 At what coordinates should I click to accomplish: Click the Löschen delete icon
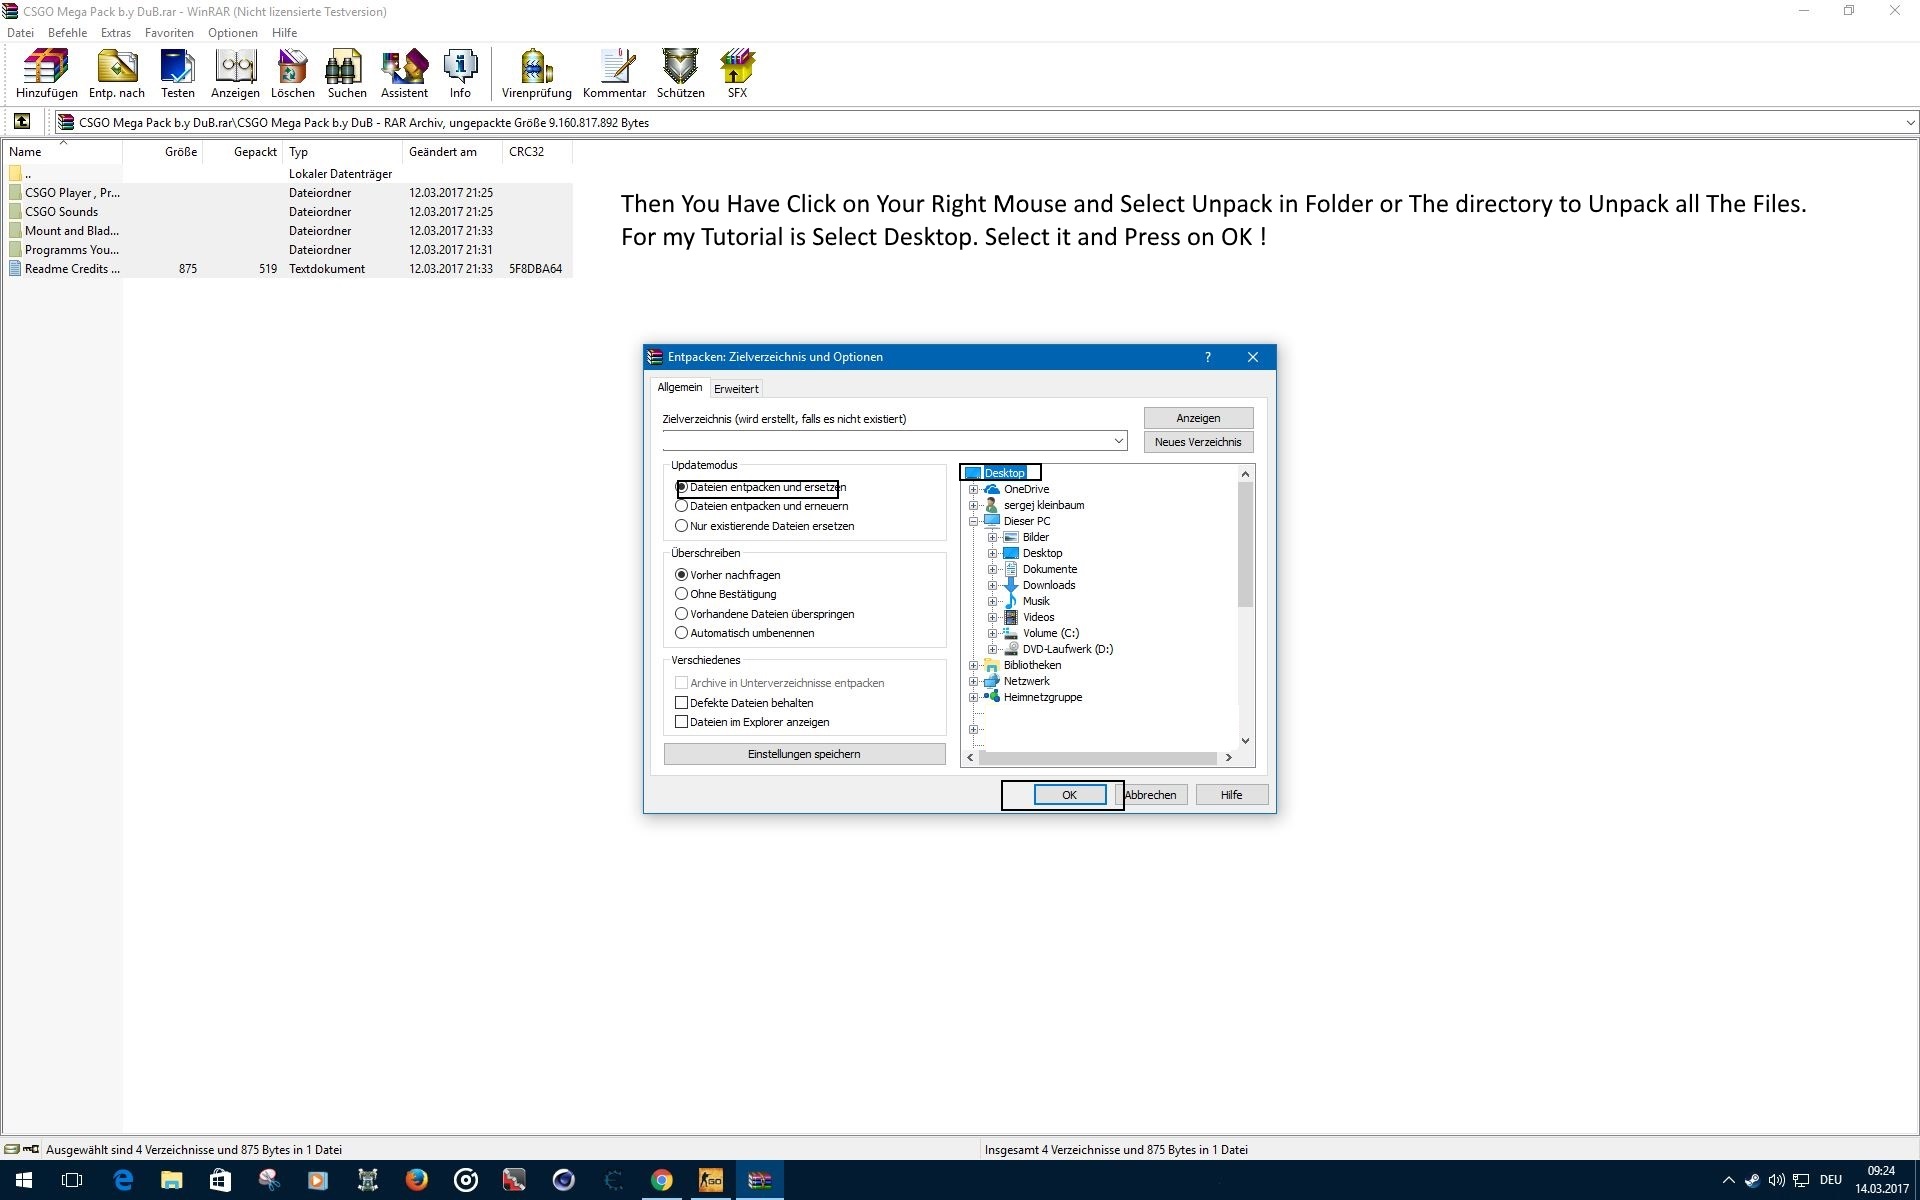click(292, 74)
